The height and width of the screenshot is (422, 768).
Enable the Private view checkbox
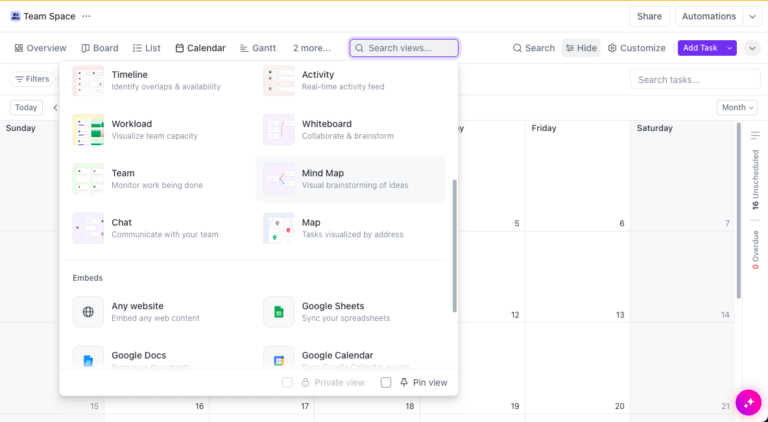[x=287, y=382]
